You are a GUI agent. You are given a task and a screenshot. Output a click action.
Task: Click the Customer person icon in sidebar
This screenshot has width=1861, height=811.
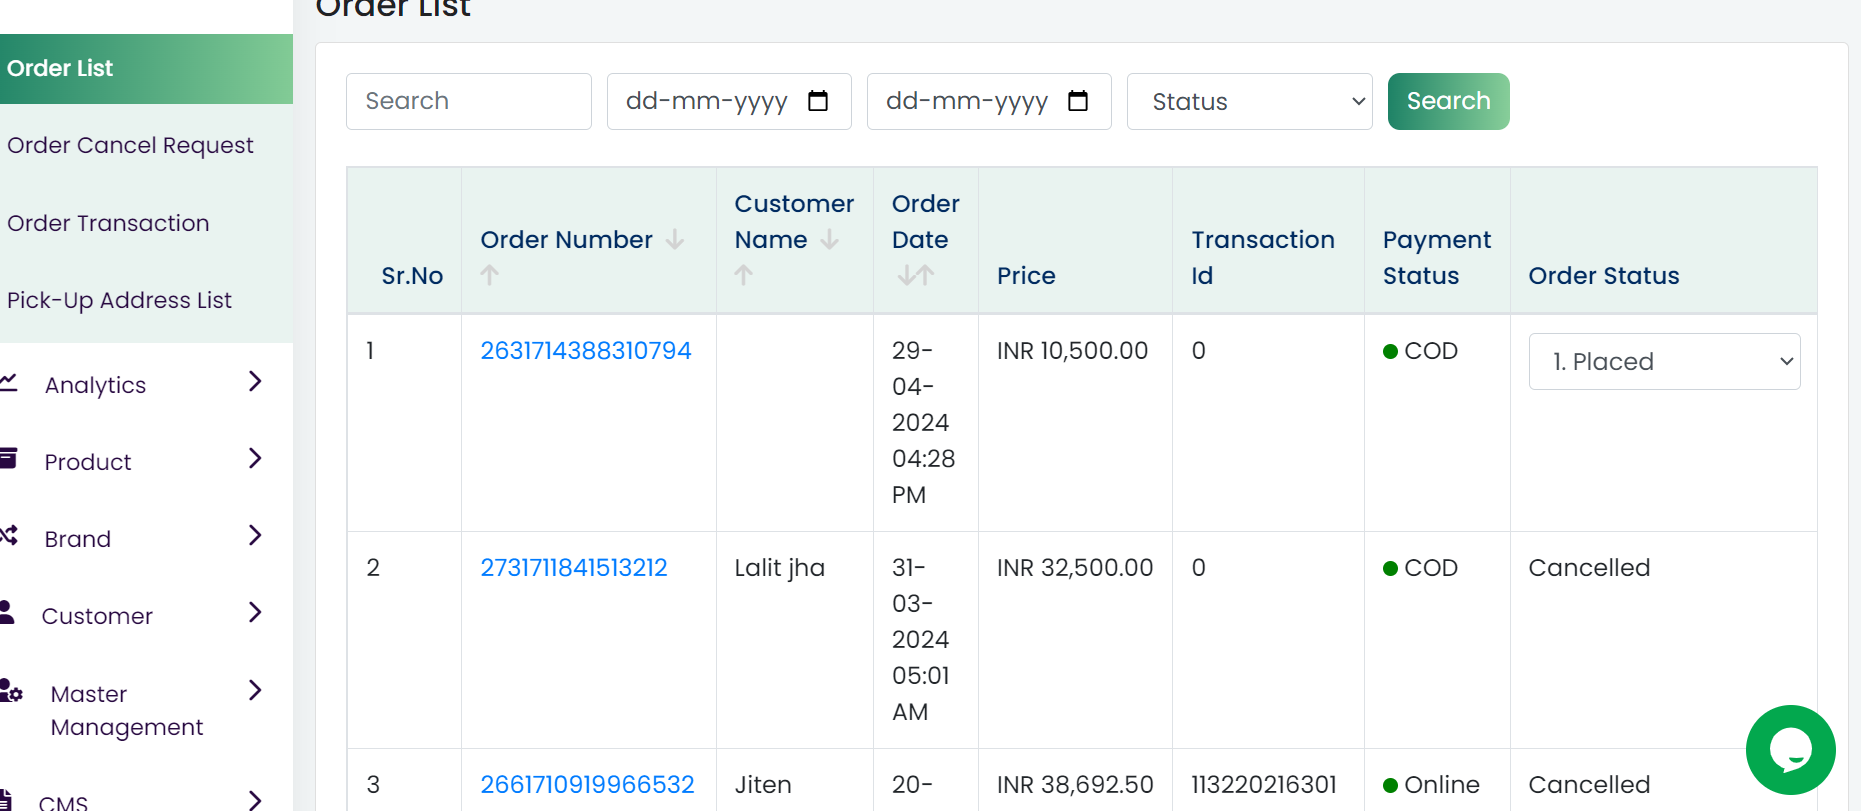[7, 612]
